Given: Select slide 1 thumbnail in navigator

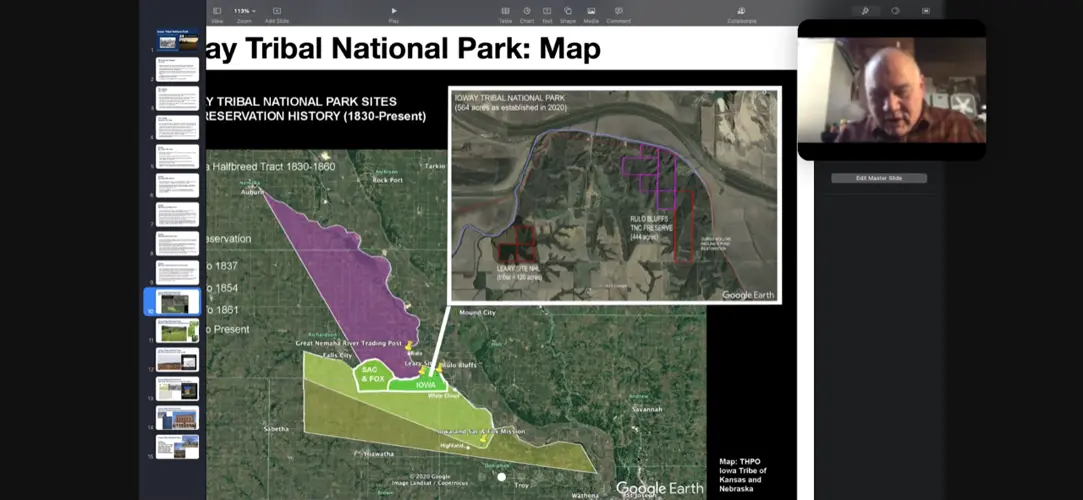Looking at the screenshot, I should point(178,40).
